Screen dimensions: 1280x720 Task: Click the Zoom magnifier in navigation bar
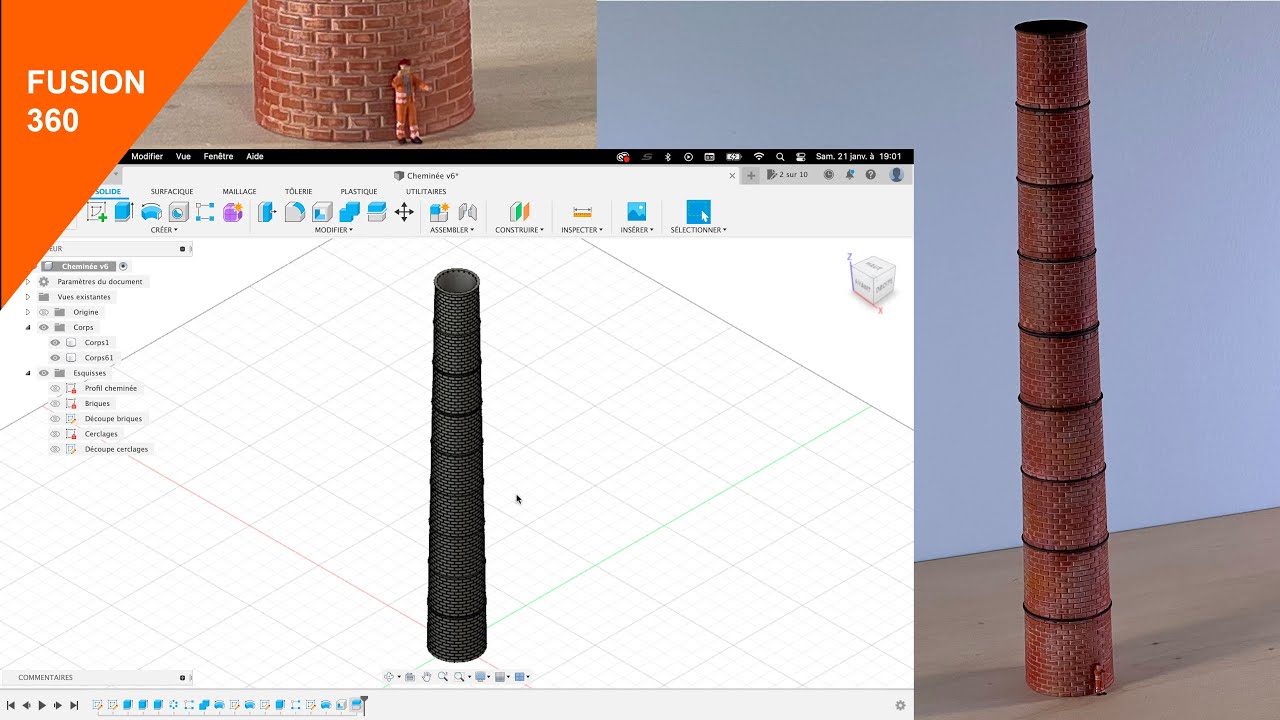[x=443, y=677]
